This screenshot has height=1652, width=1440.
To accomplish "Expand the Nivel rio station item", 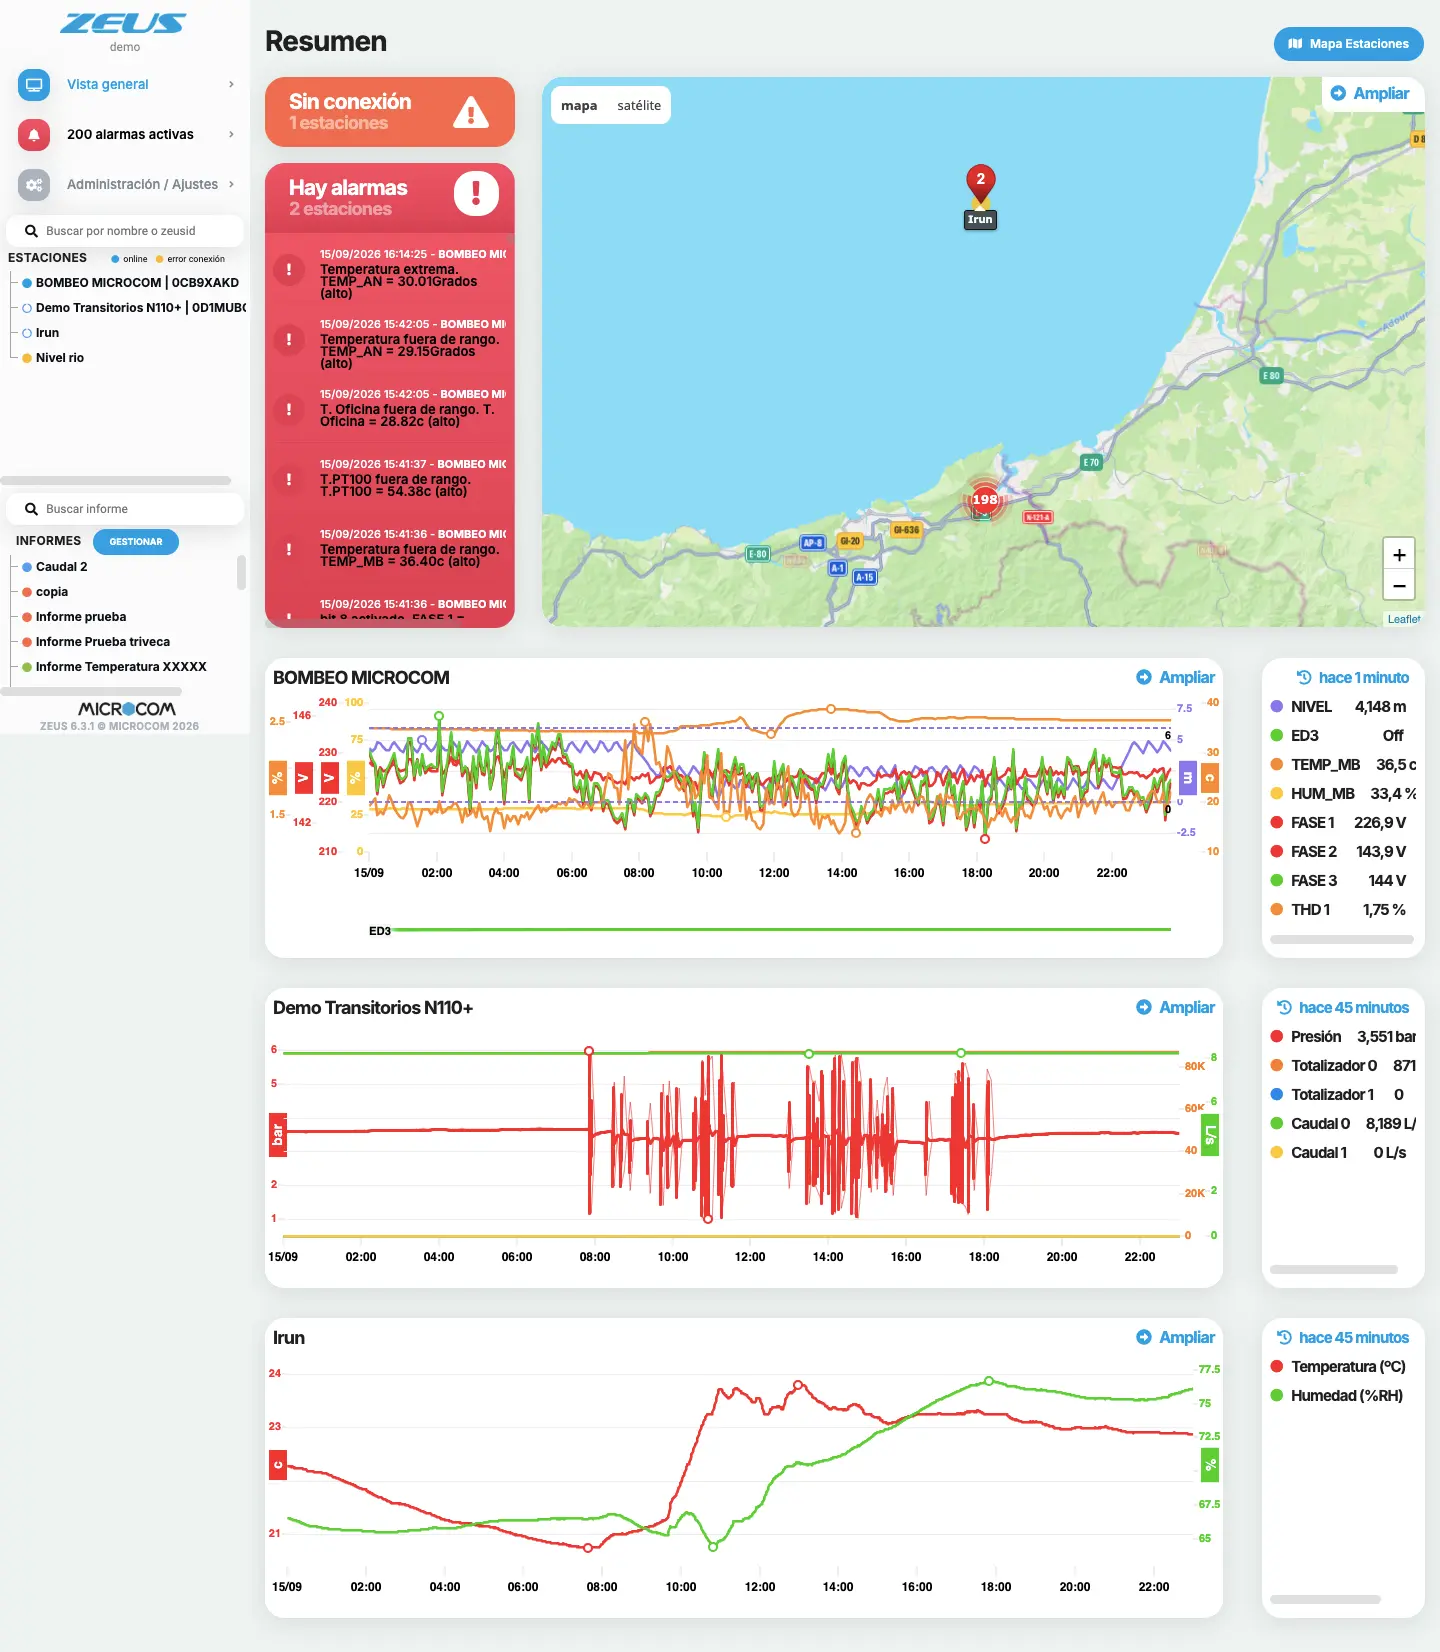I will click(53, 357).
